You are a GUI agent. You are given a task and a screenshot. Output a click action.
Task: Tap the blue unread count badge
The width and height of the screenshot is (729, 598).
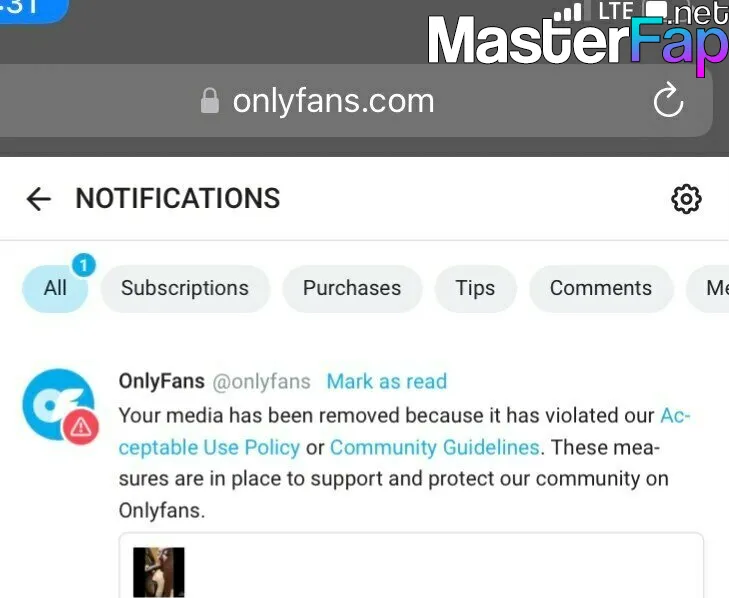[84, 266]
